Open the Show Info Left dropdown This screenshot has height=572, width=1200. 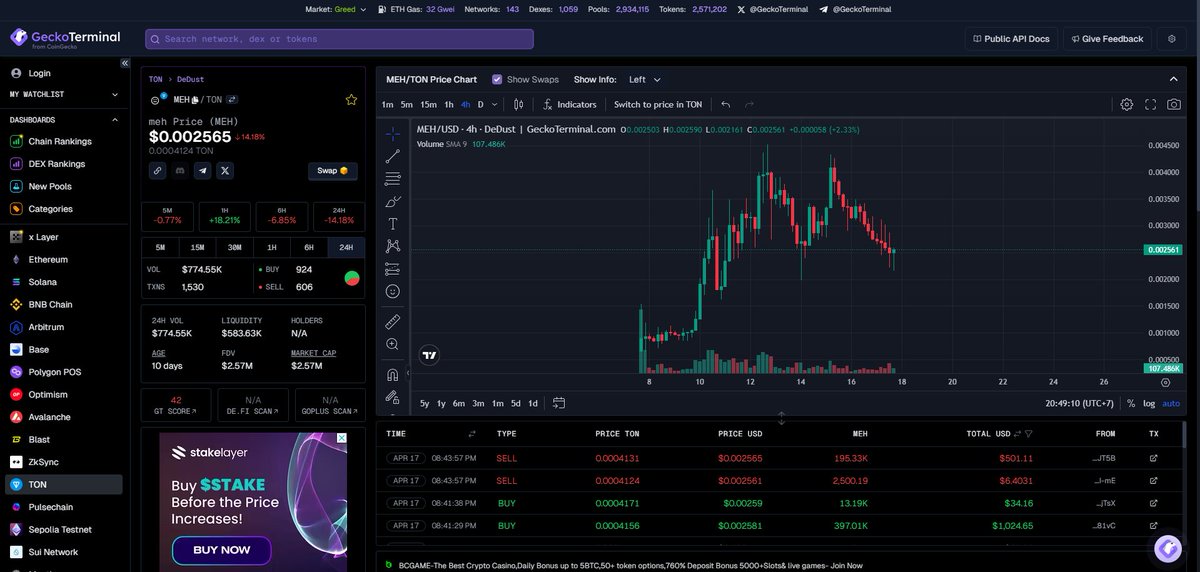(645, 79)
